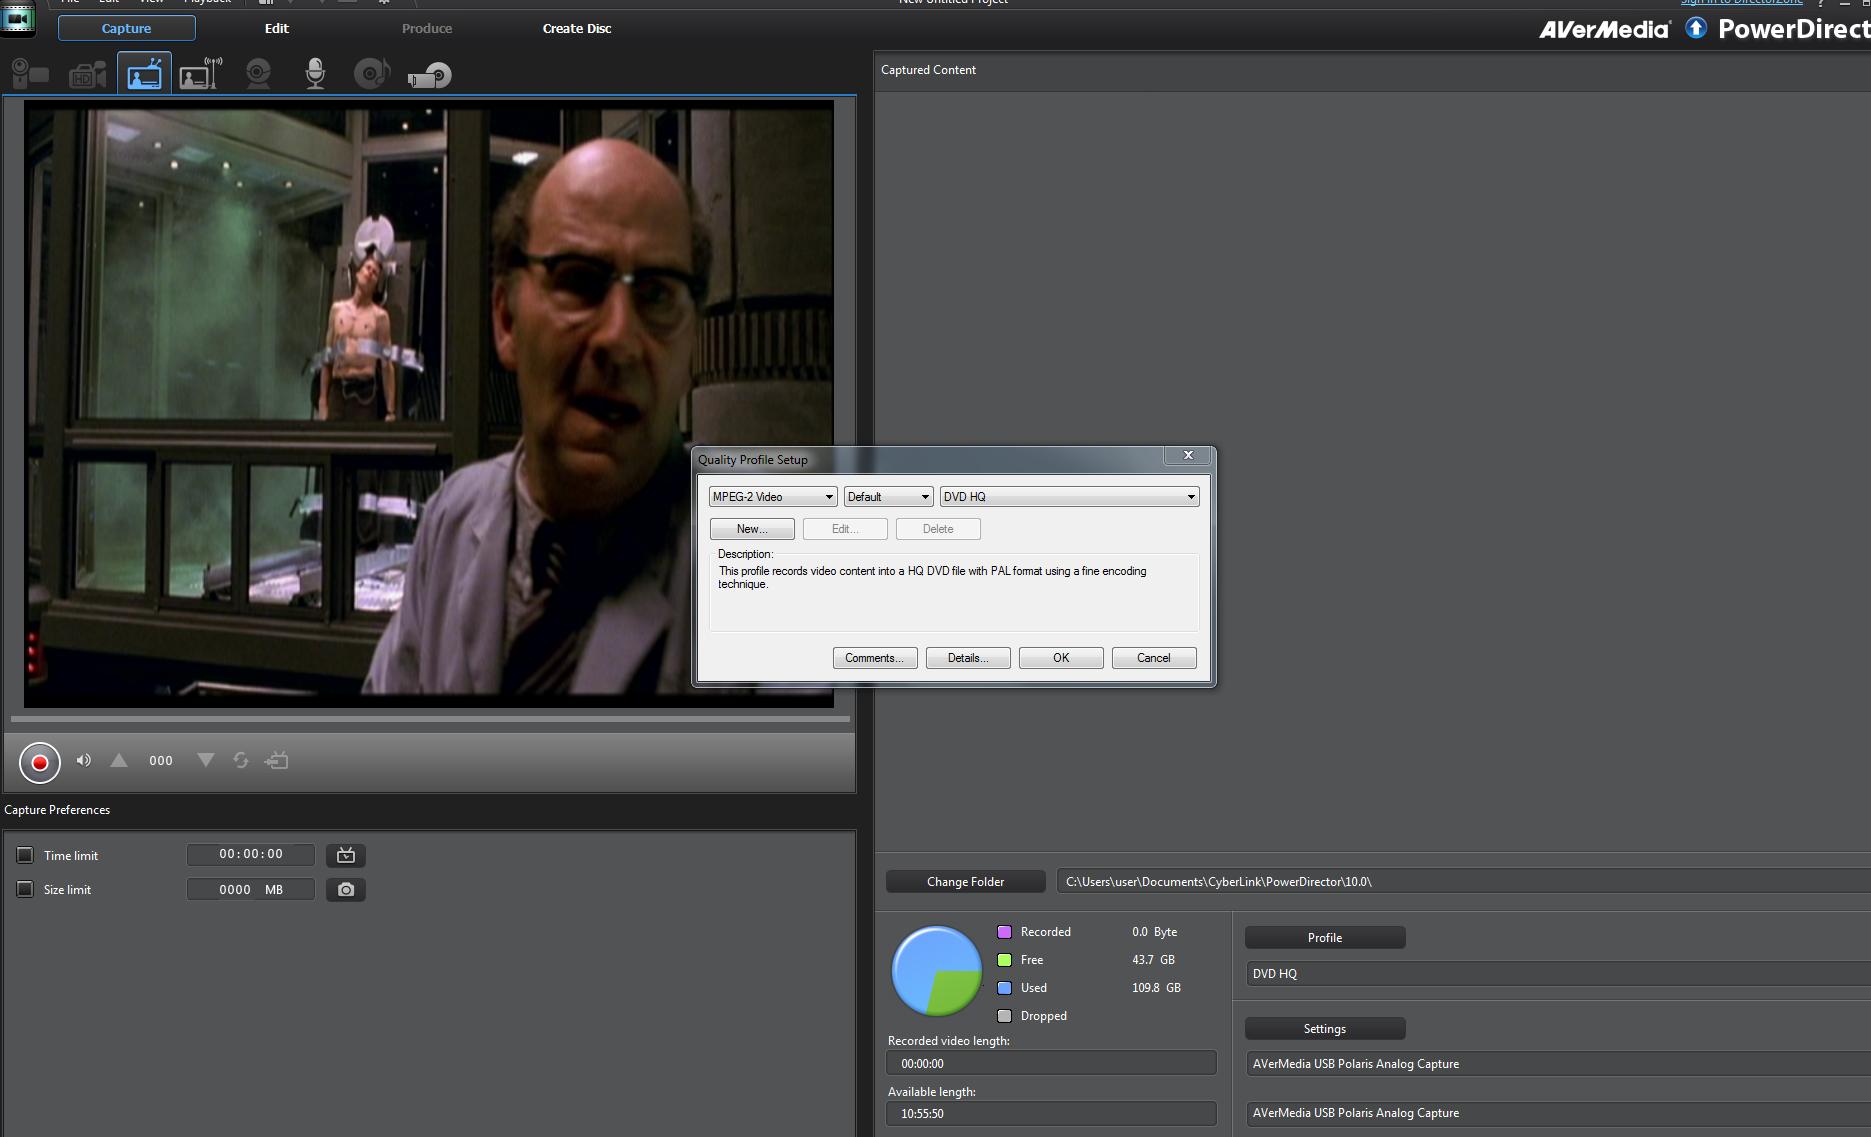
Task: Switch to the Produce tab
Action: [x=427, y=28]
